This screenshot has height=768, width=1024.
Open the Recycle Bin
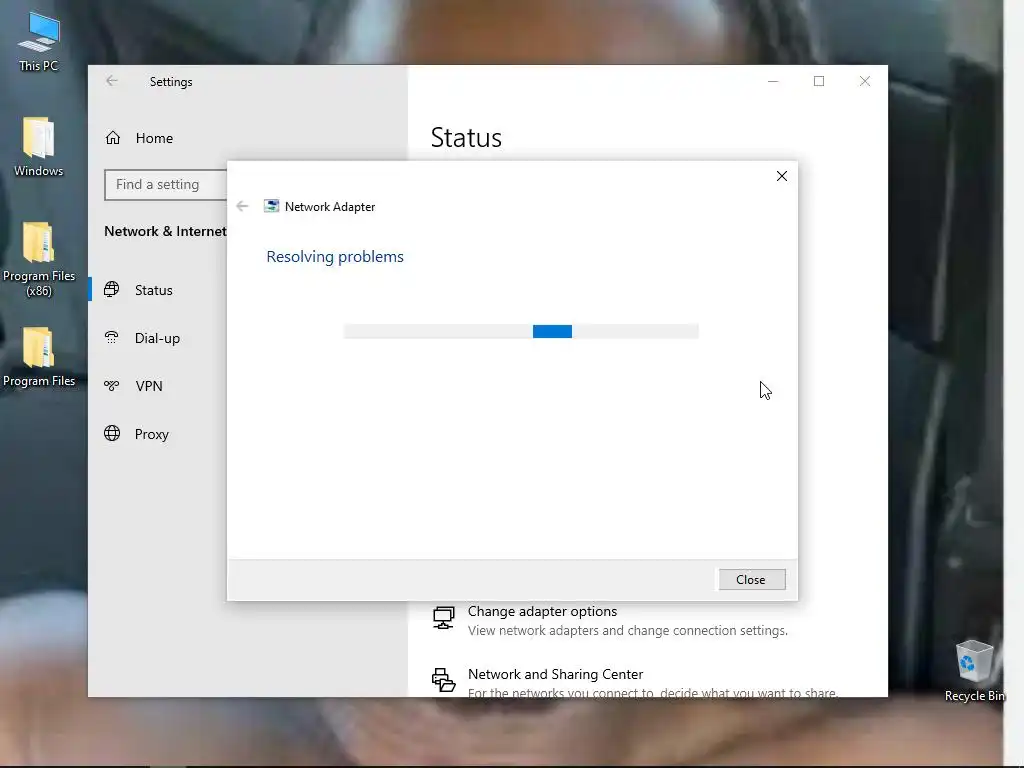point(974,670)
